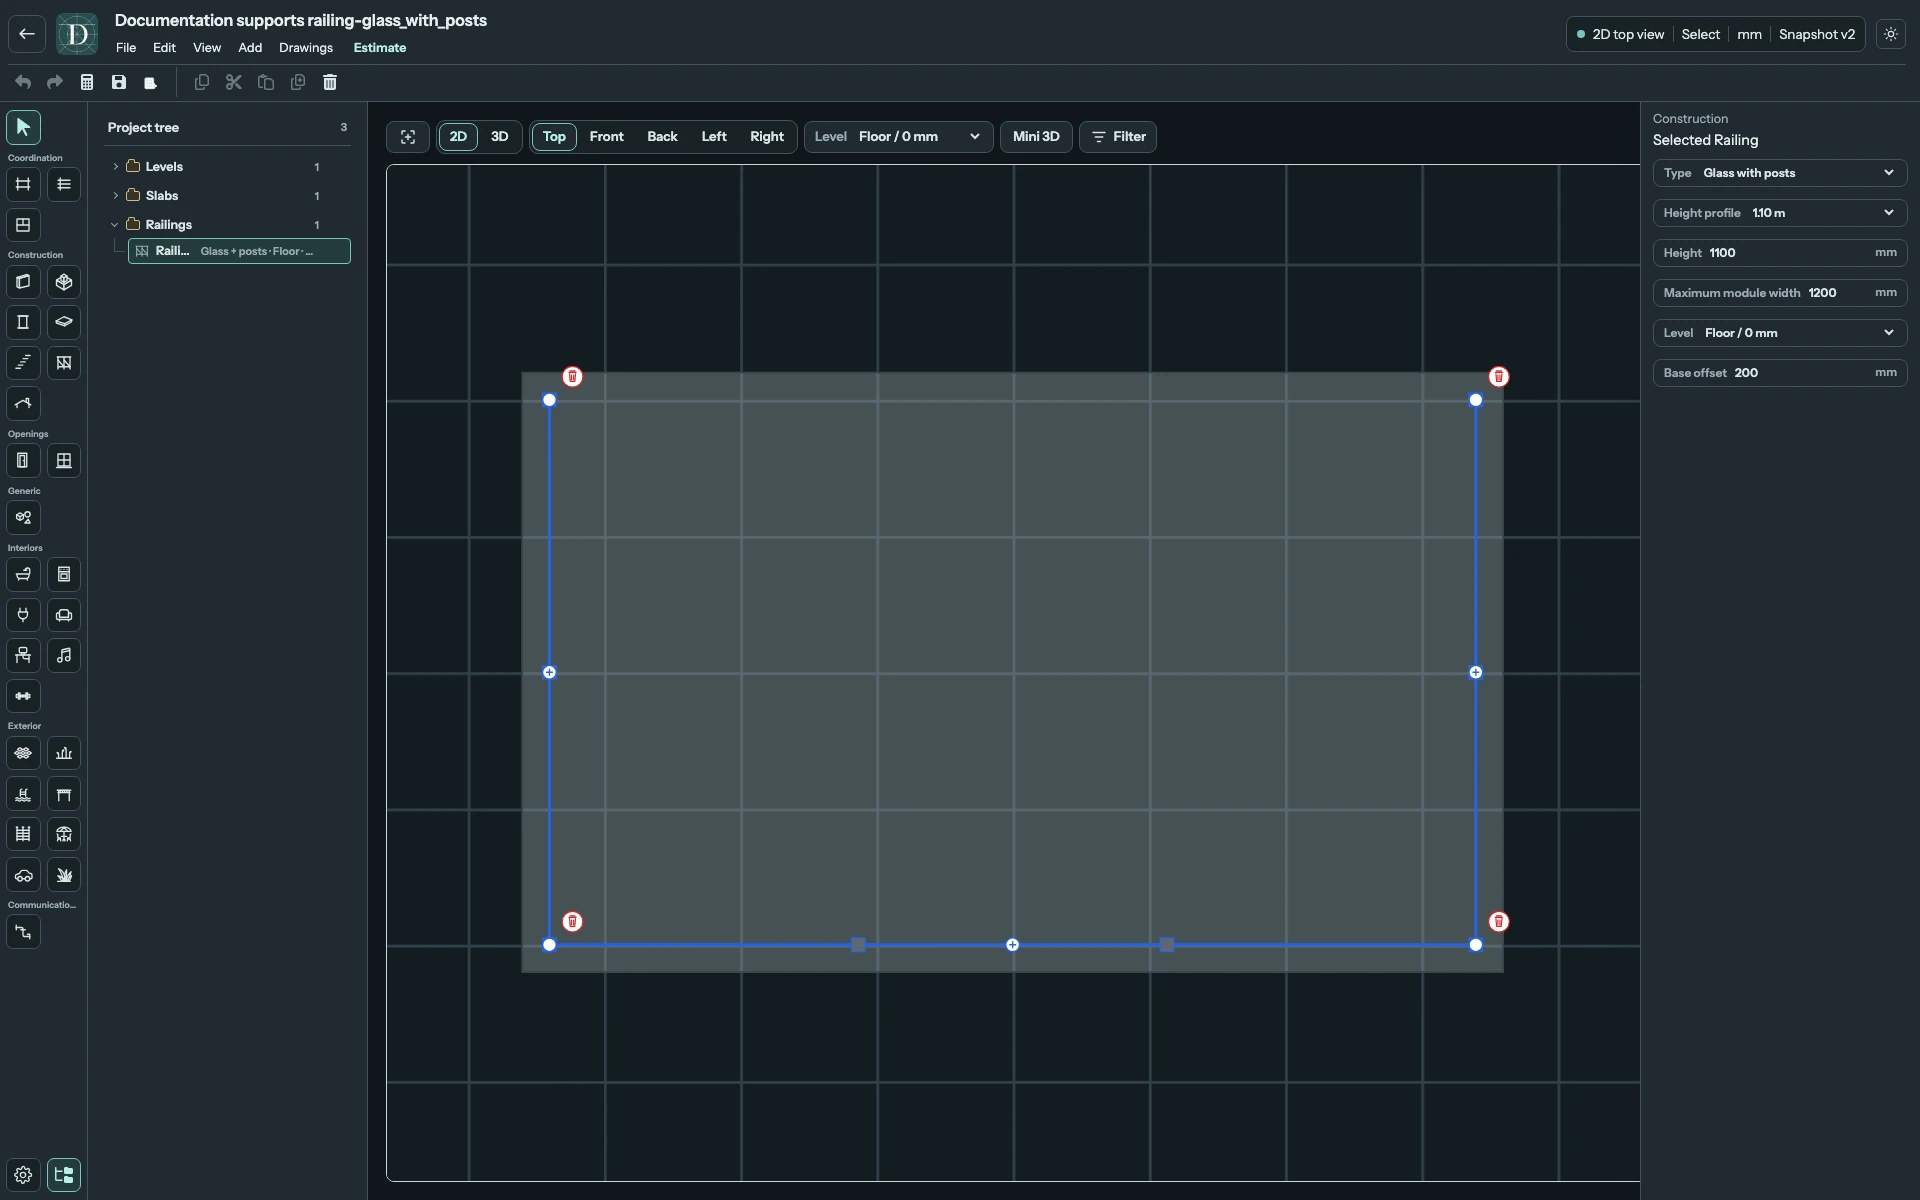Viewport: 1920px width, 1200px height.
Task: Click the undo arrow icon
Action: tap(23, 82)
